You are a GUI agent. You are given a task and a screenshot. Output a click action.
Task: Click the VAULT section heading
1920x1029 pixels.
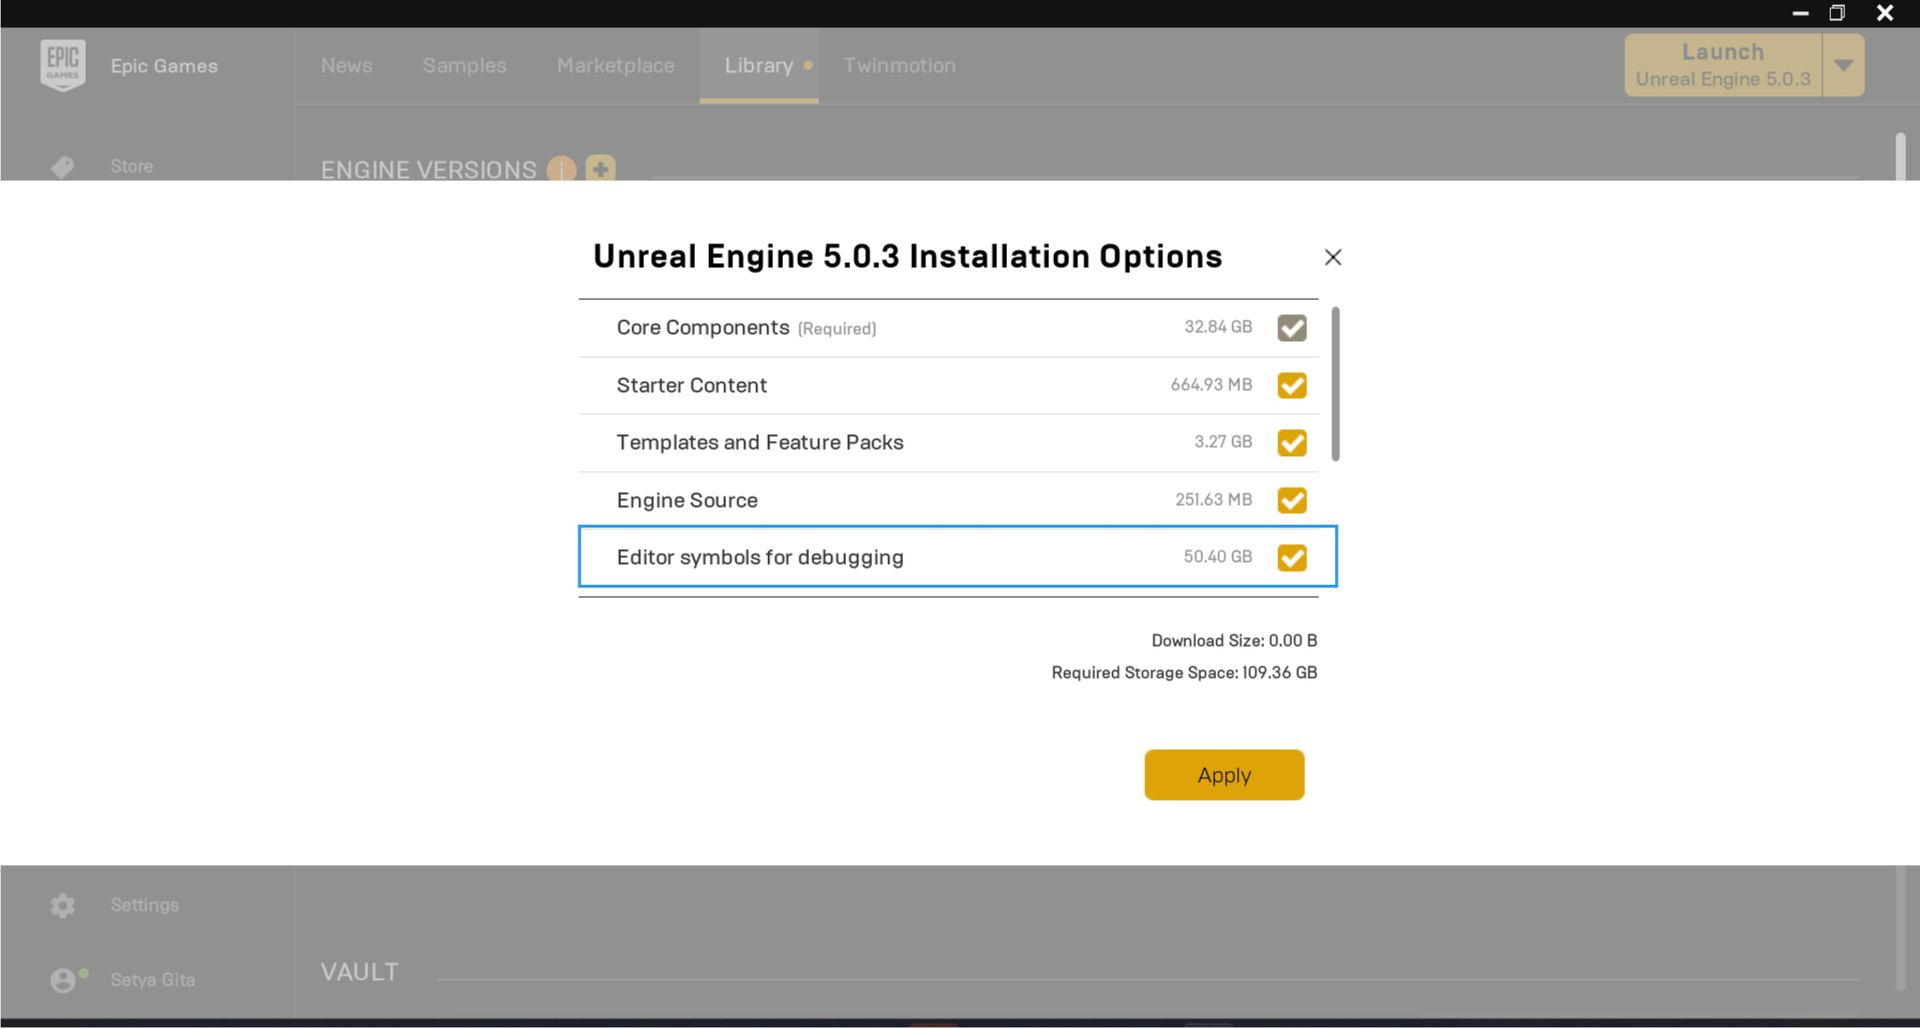pos(359,972)
